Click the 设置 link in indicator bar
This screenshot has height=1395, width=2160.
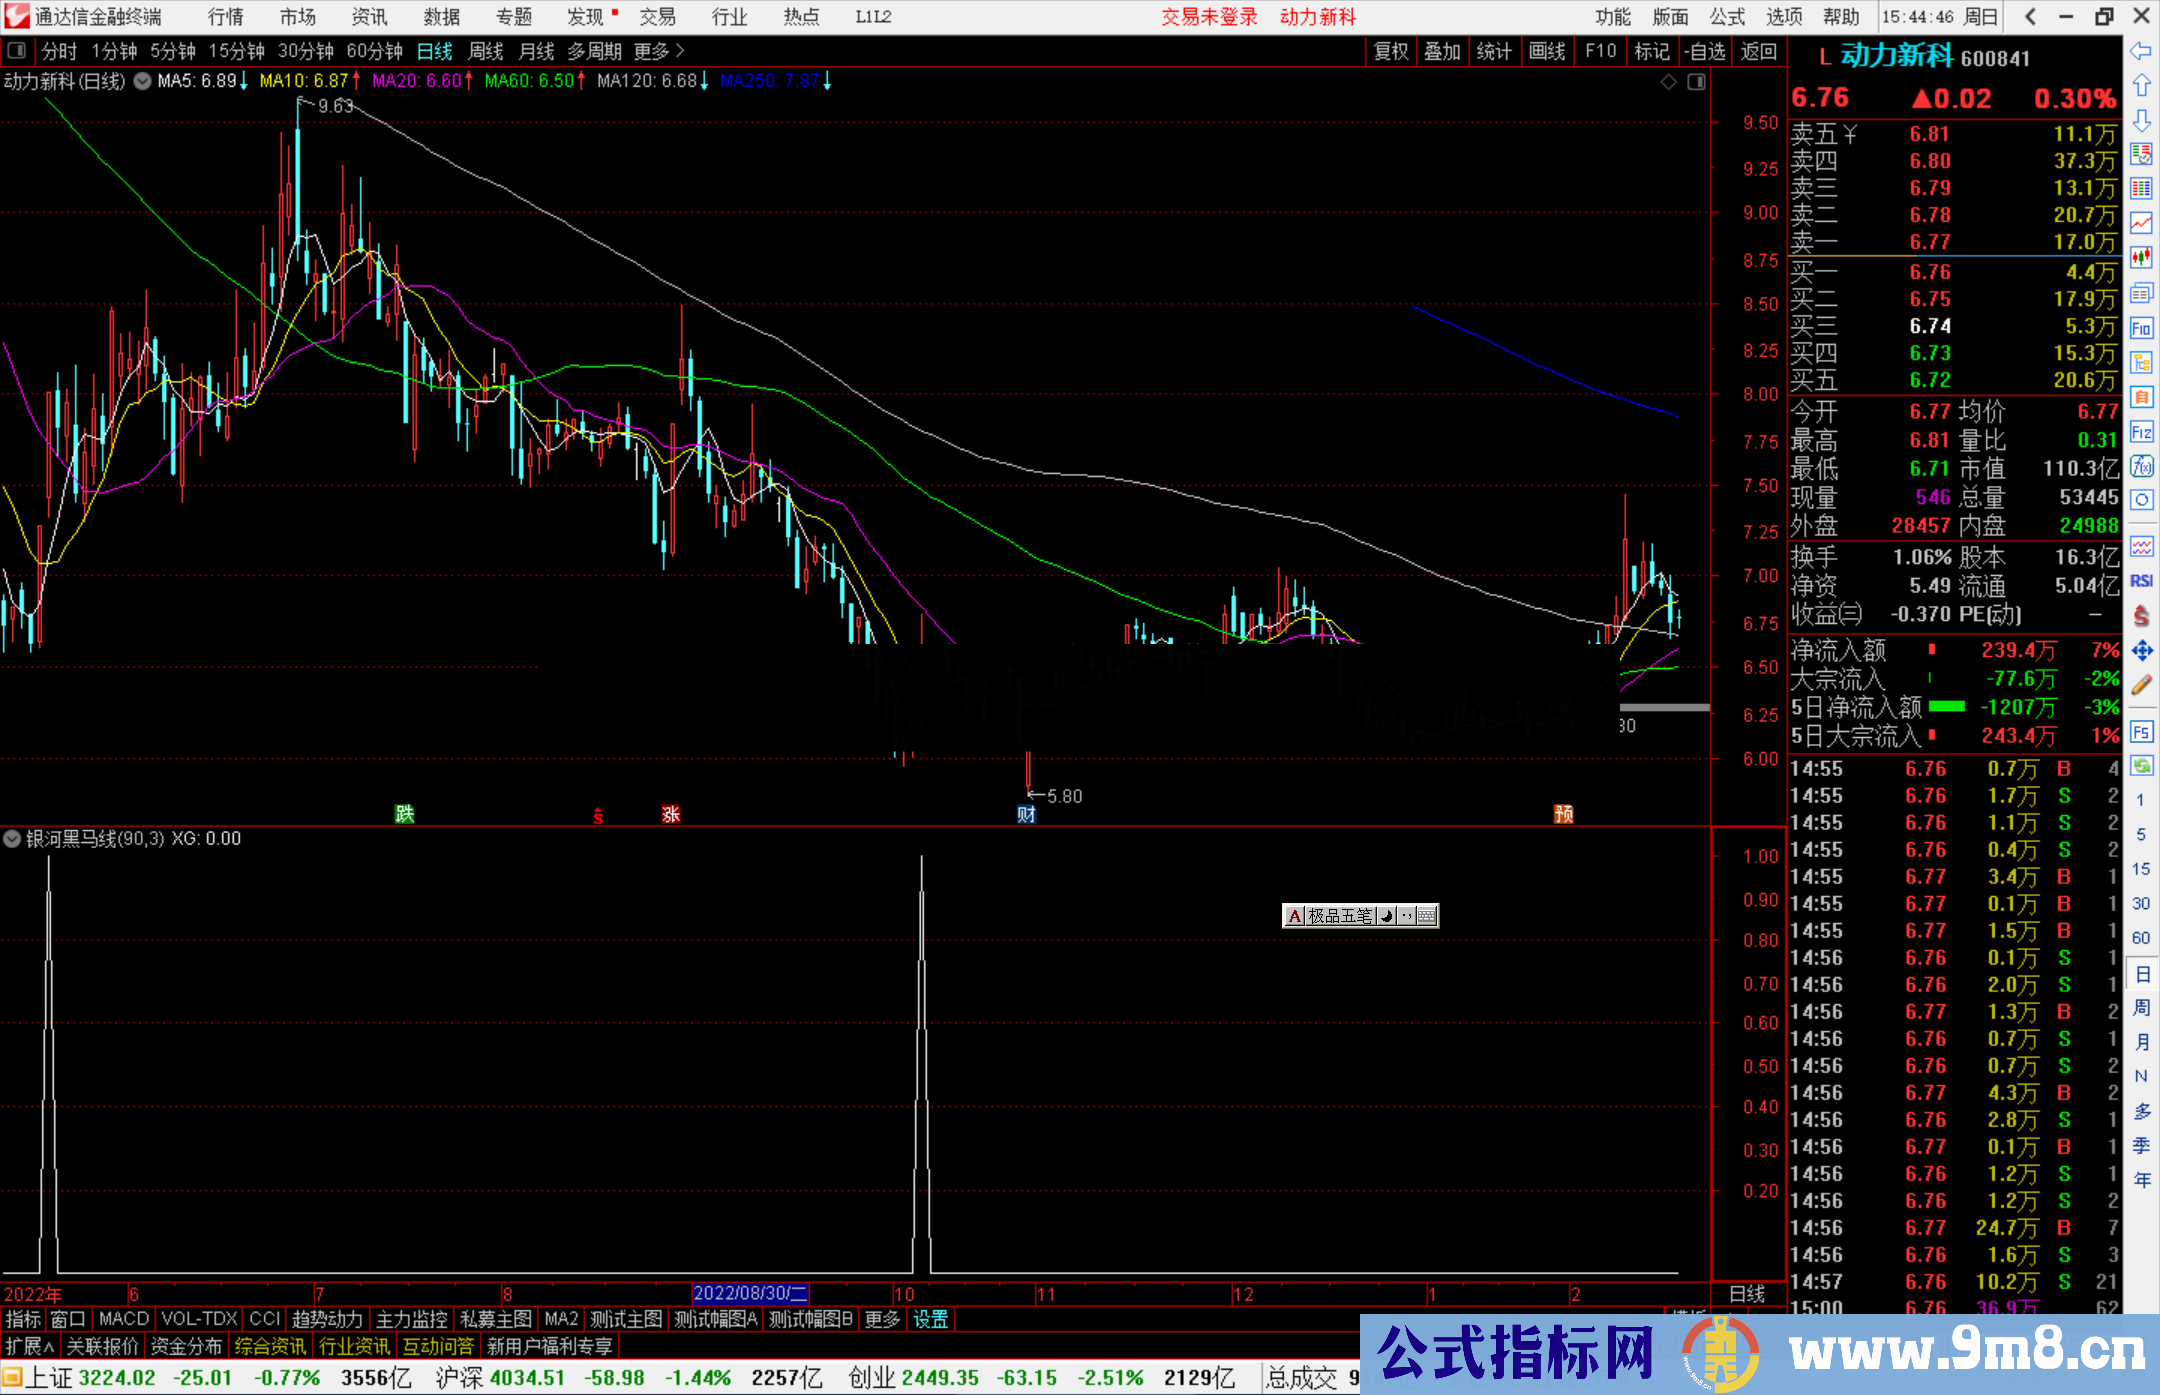tap(930, 1319)
